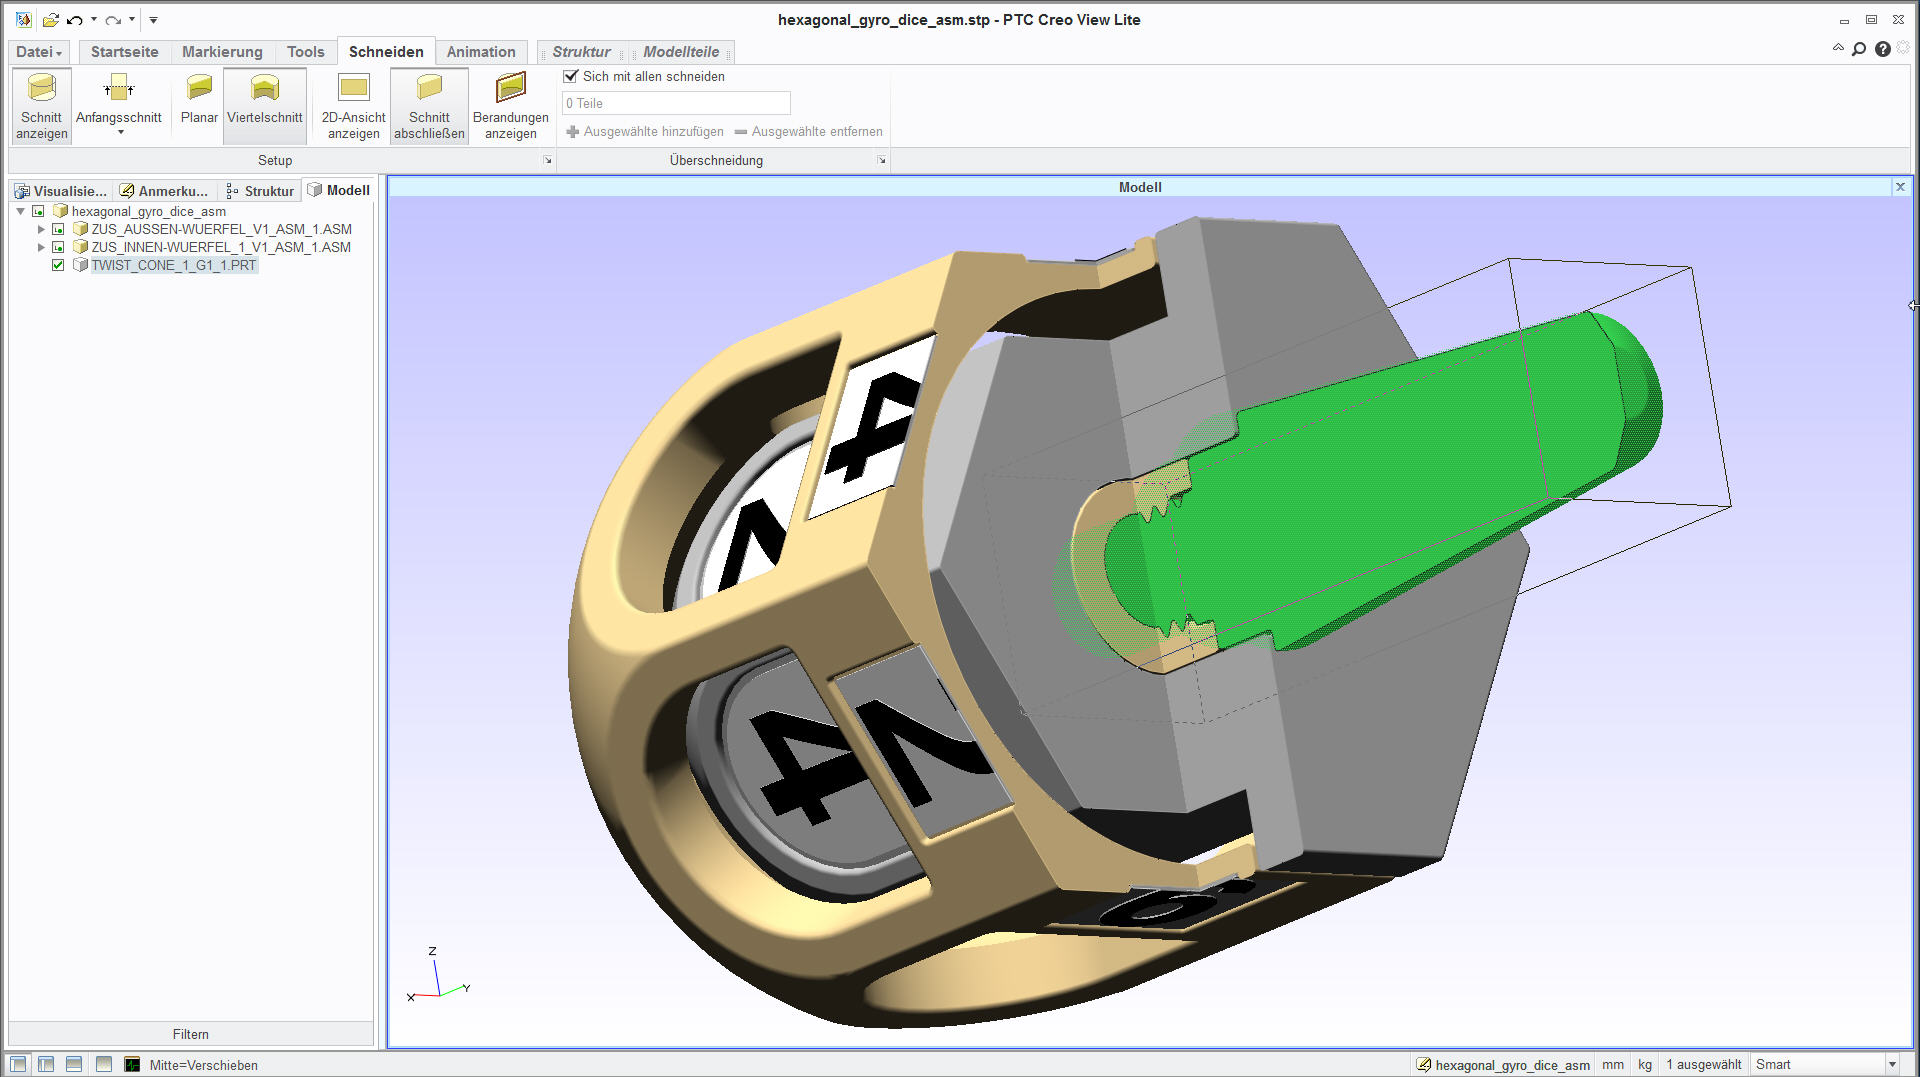Click the second layout icon in status bar
Viewport: 1920px width, 1077px height.
[x=46, y=1064]
